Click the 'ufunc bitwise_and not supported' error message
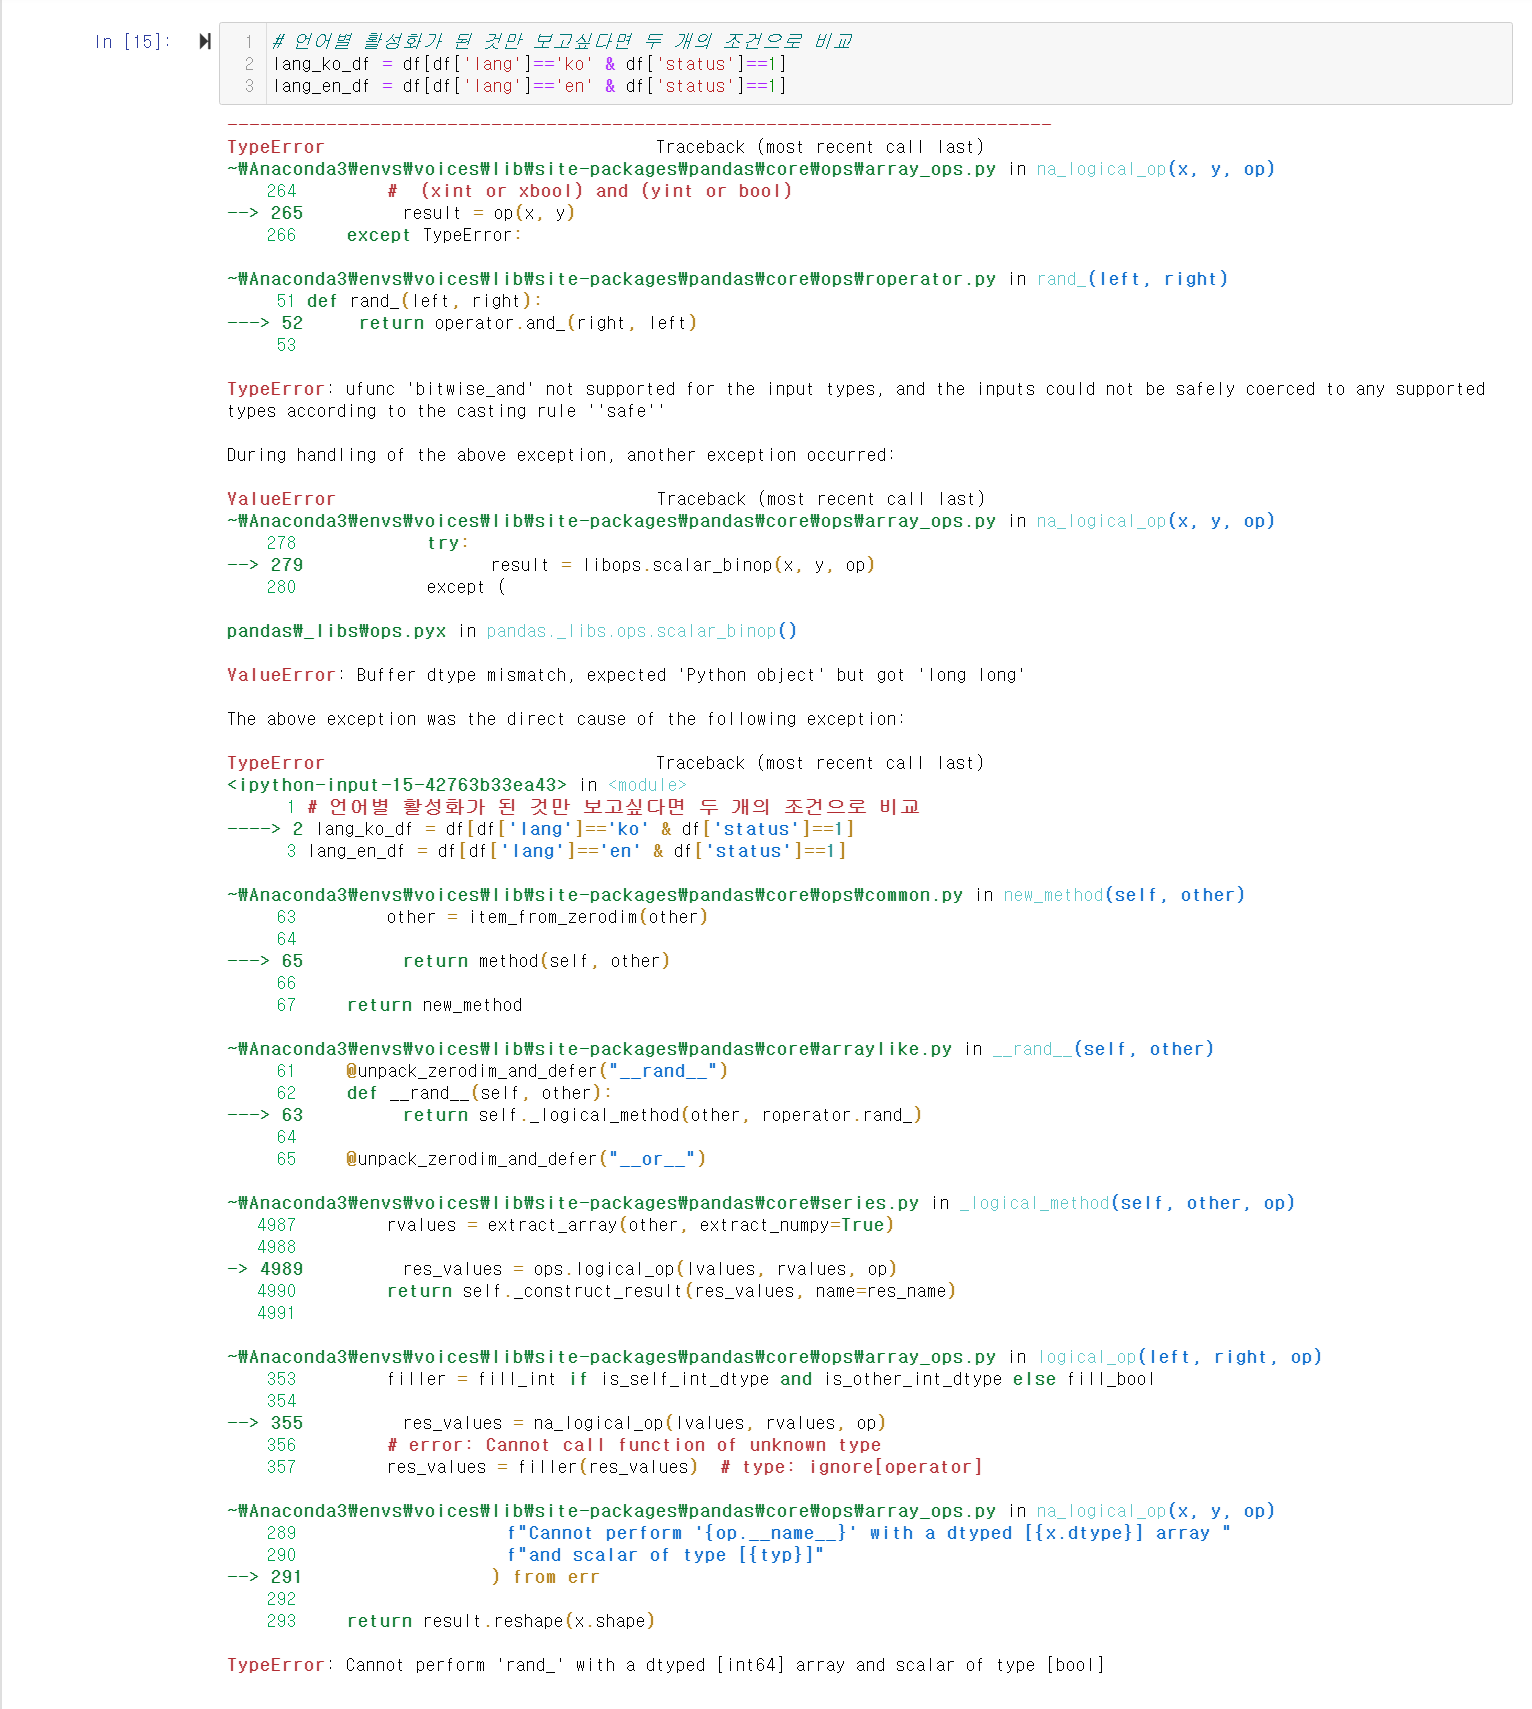 856,400
